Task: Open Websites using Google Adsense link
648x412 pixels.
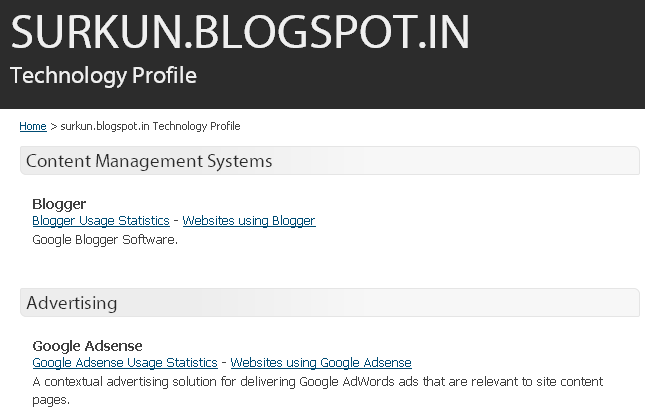Action: tap(321, 362)
